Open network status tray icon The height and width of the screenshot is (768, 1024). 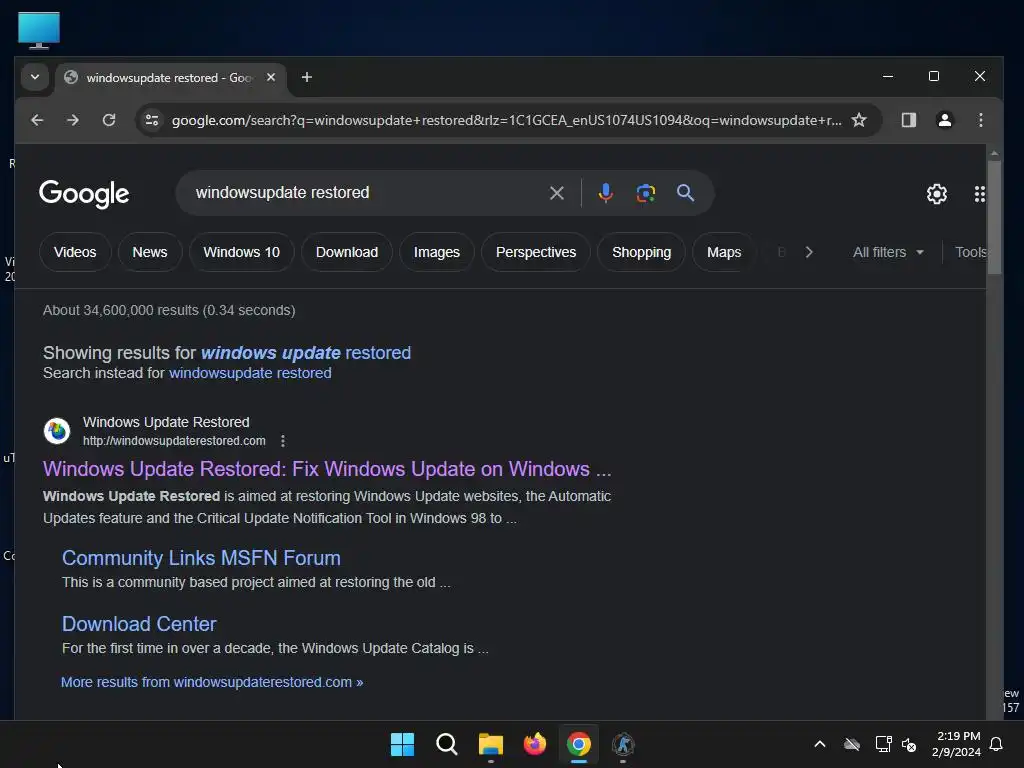[884, 744]
